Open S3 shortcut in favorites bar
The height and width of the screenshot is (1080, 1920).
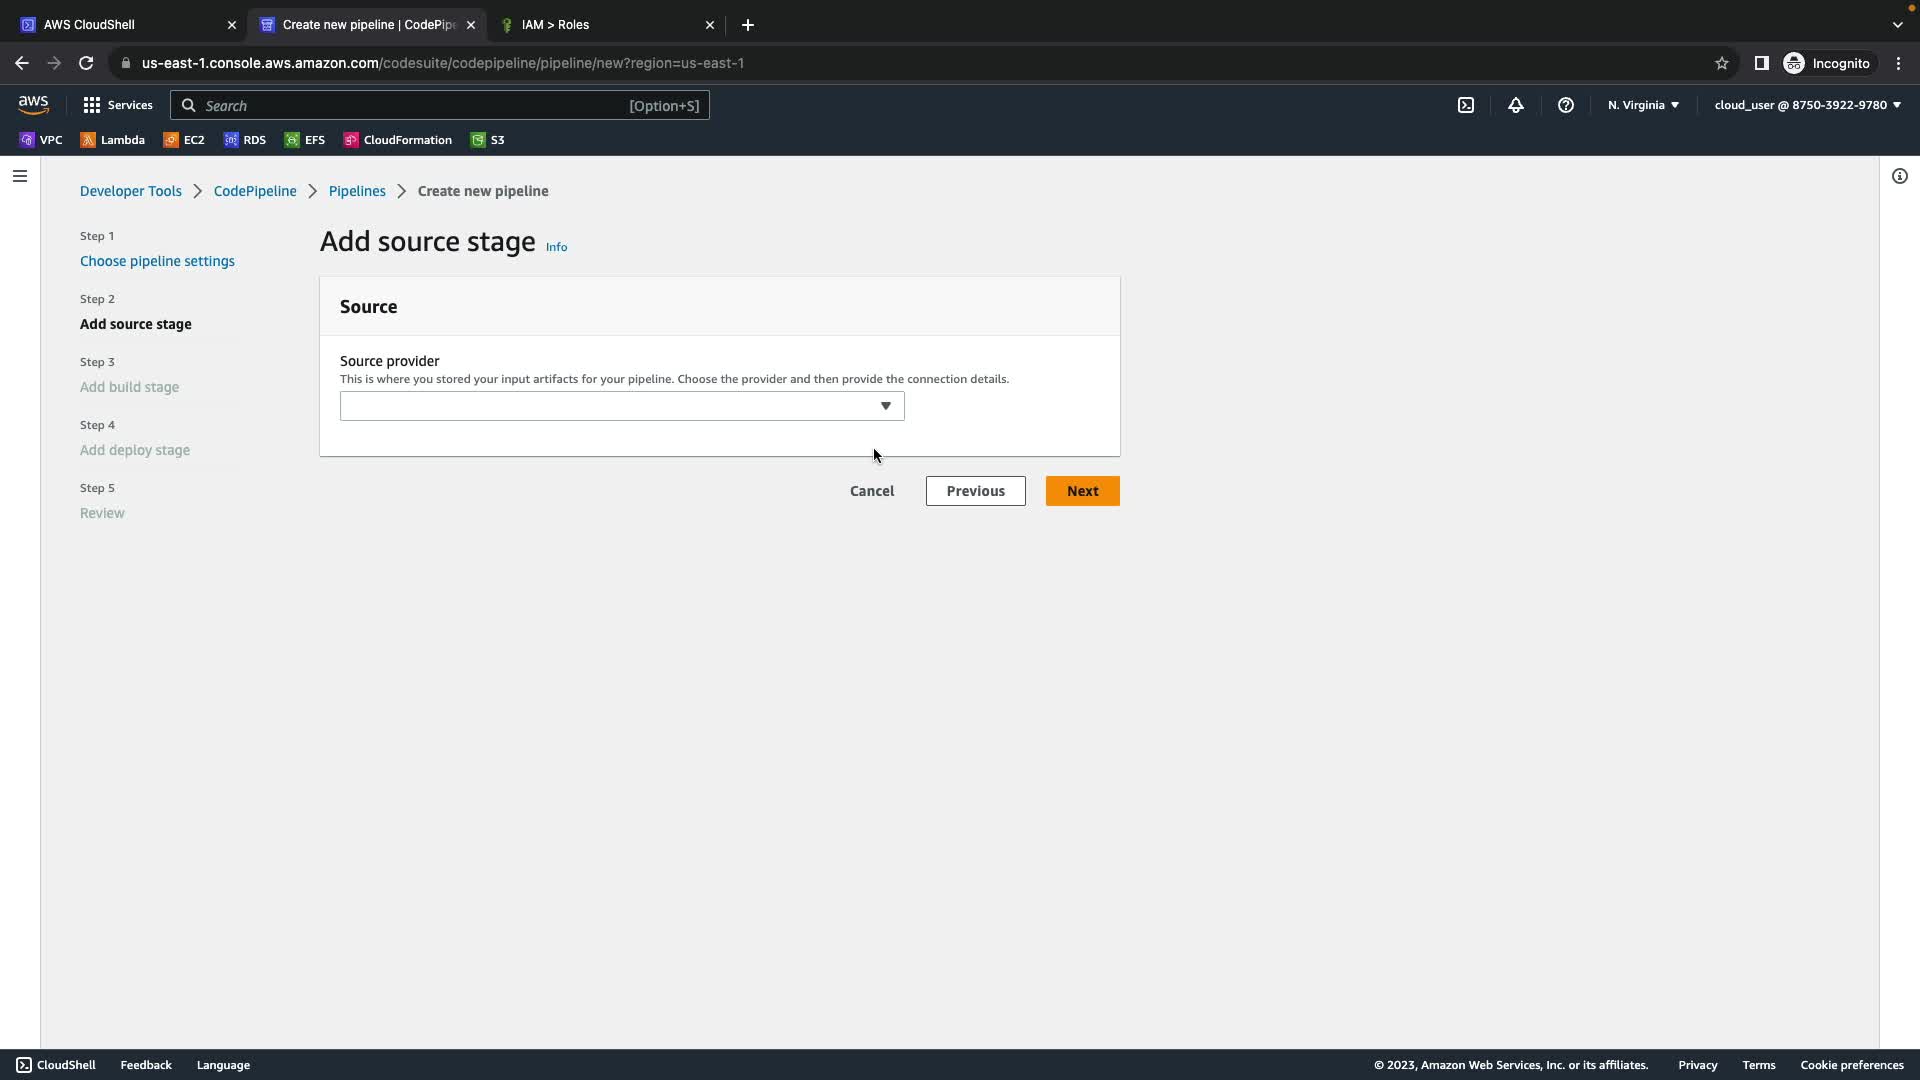point(488,140)
